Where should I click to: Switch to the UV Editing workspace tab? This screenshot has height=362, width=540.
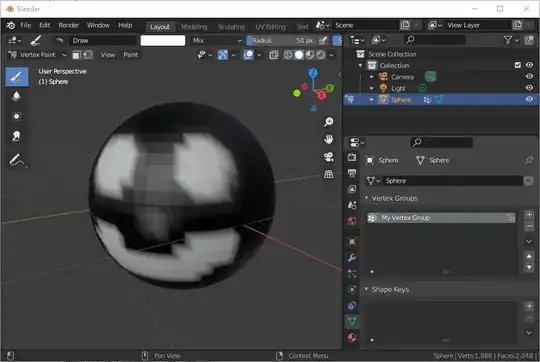[x=270, y=27]
